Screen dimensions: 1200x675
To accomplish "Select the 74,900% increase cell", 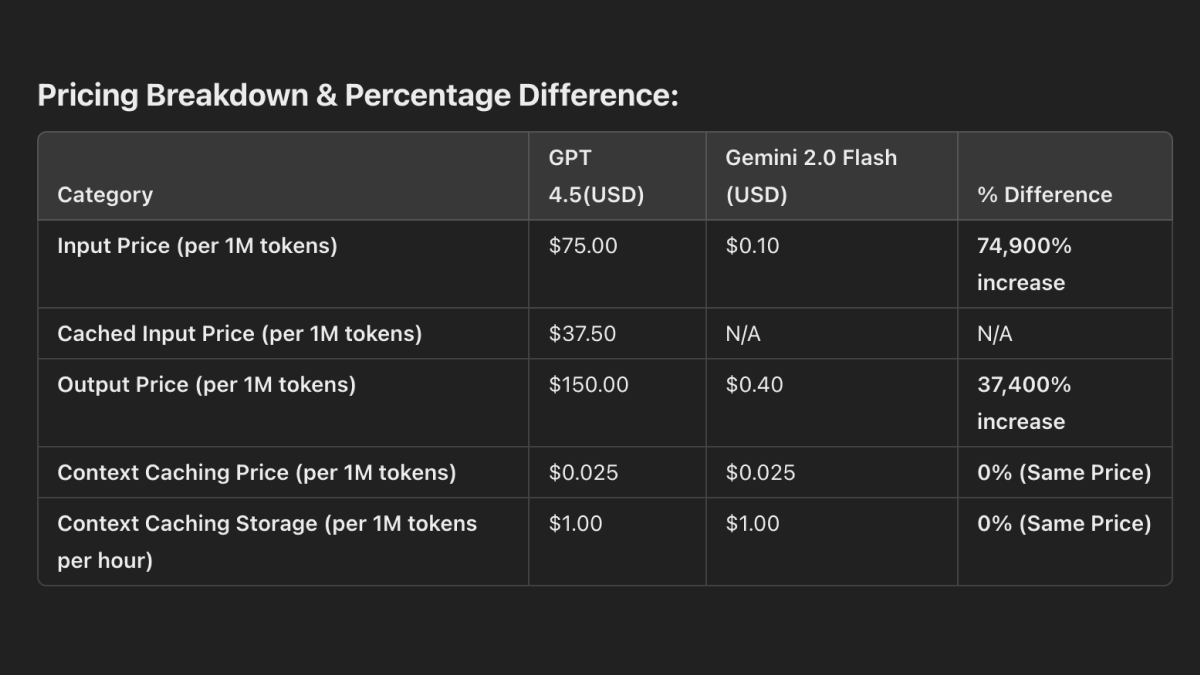I will [1024, 264].
